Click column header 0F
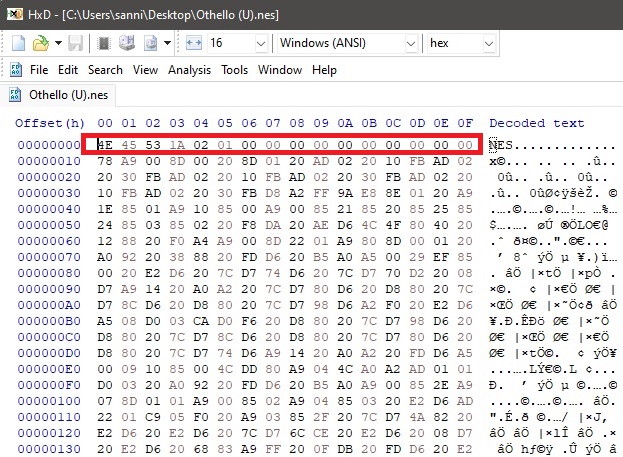The width and height of the screenshot is (623, 457). click(x=465, y=123)
